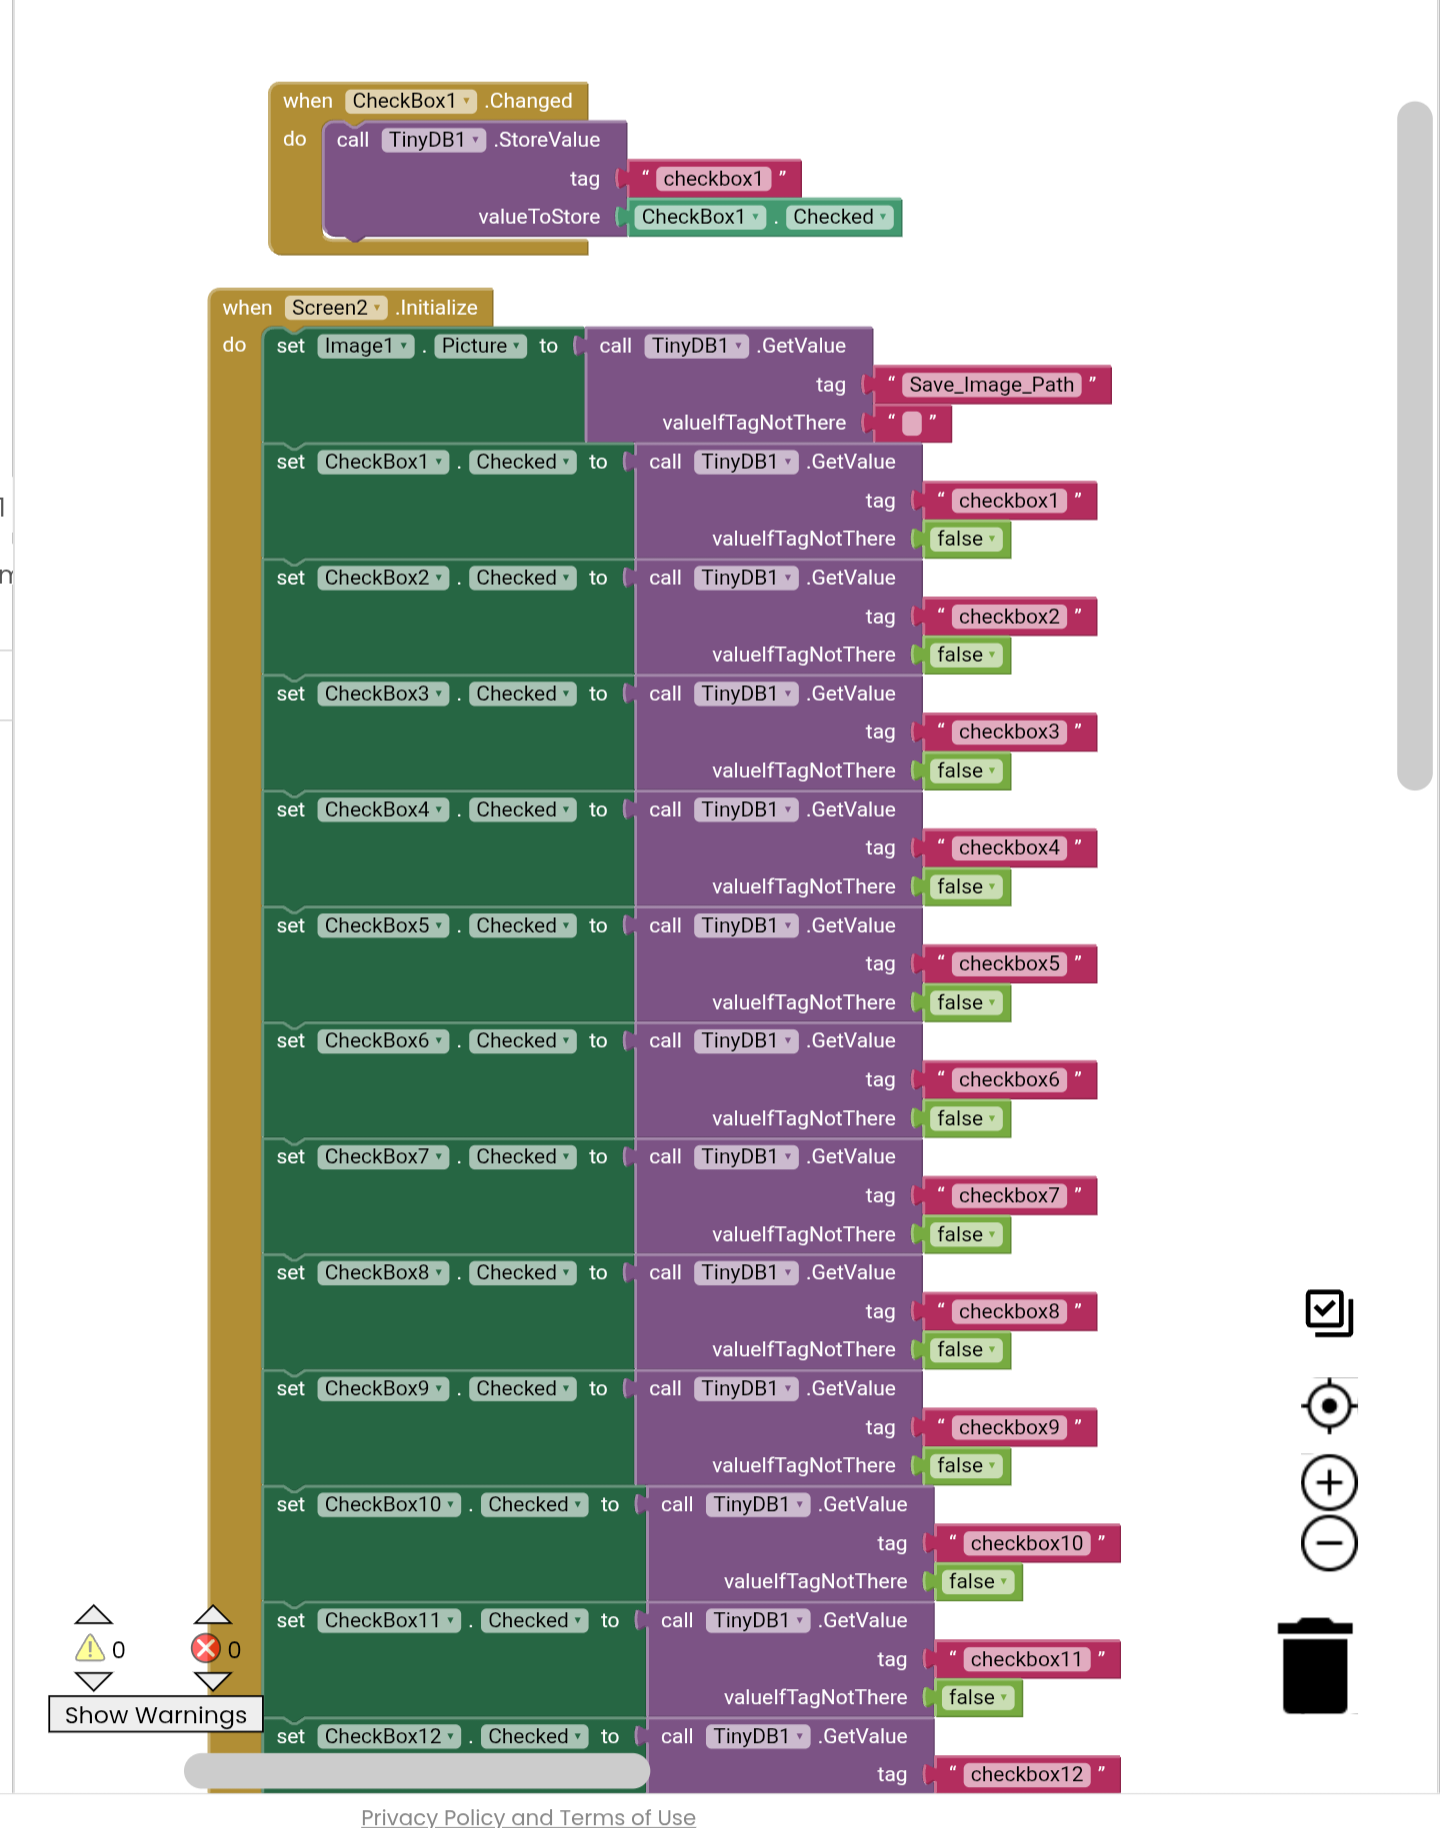Click the Show Warnings button
Image resolution: width=1440 pixels, height=1828 pixels.
pyautogui.click(x=156, y=1715)
